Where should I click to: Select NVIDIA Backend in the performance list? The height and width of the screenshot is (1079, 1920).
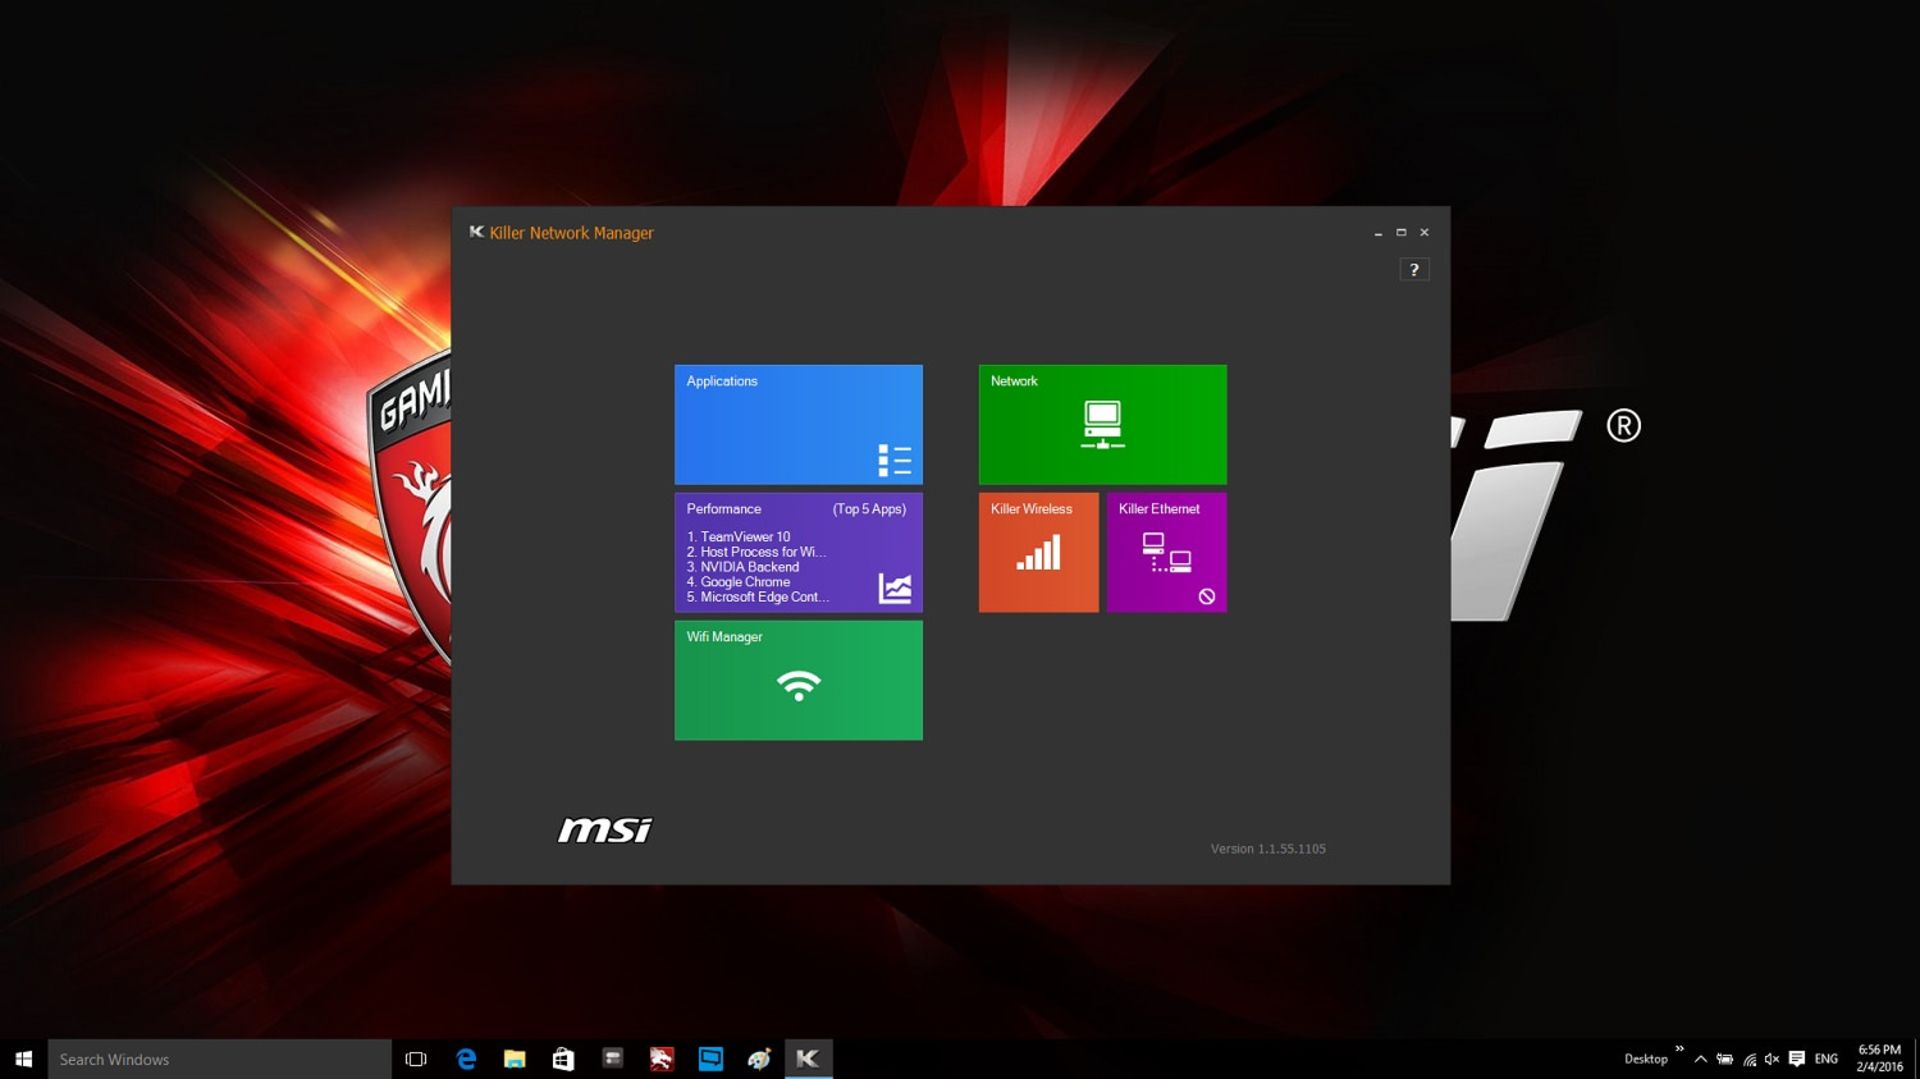pyautogui.click(x=743, y=567)
